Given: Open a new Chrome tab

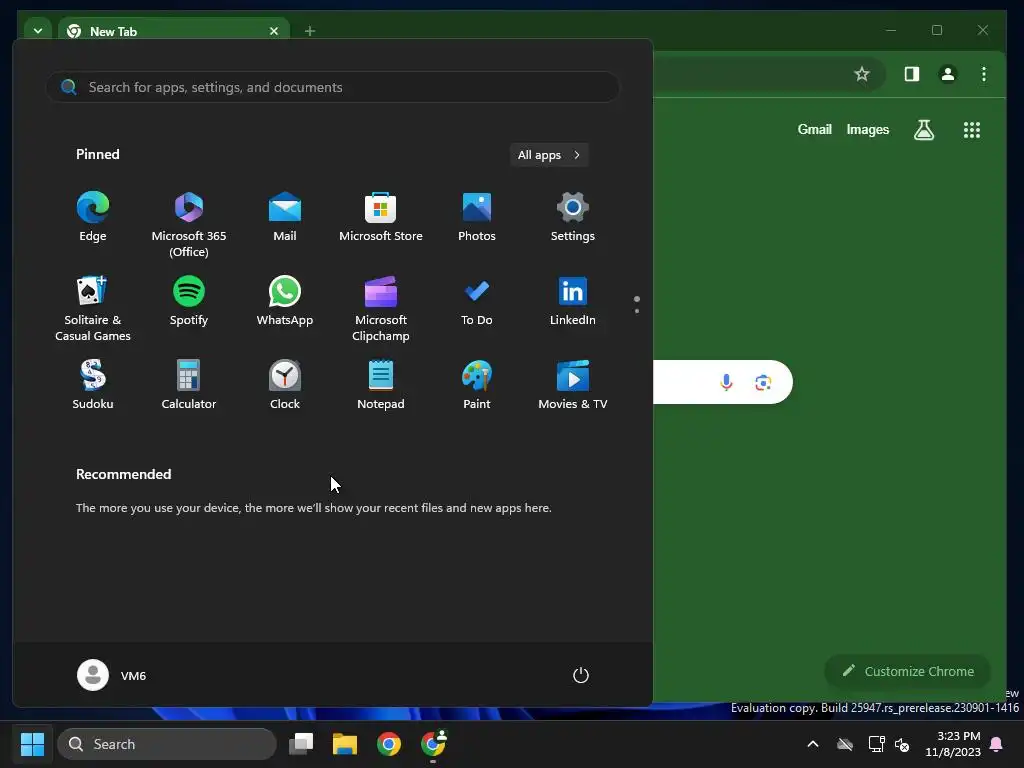Looking at the screenshot, I should (310, 31).
